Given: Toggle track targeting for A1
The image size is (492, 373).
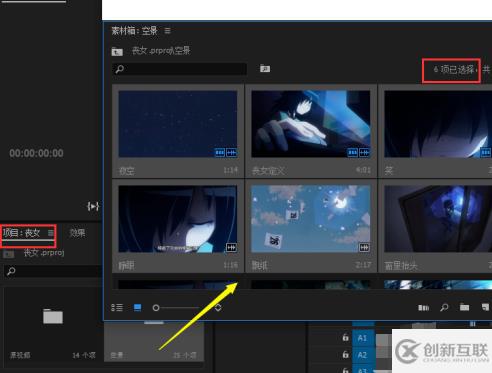Looking at the screenshot, I should (362, 338).
